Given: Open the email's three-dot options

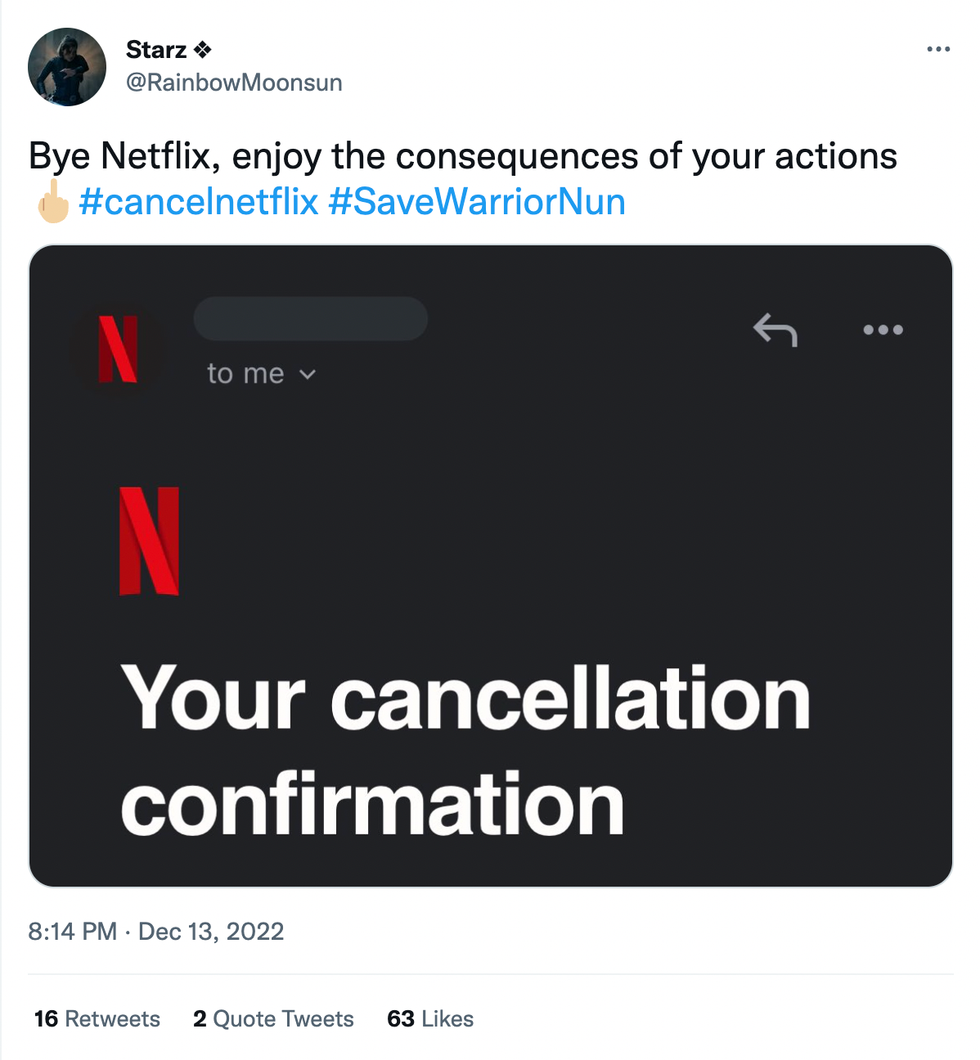Looking at the screenshot, I should click(x=883, y=329).
